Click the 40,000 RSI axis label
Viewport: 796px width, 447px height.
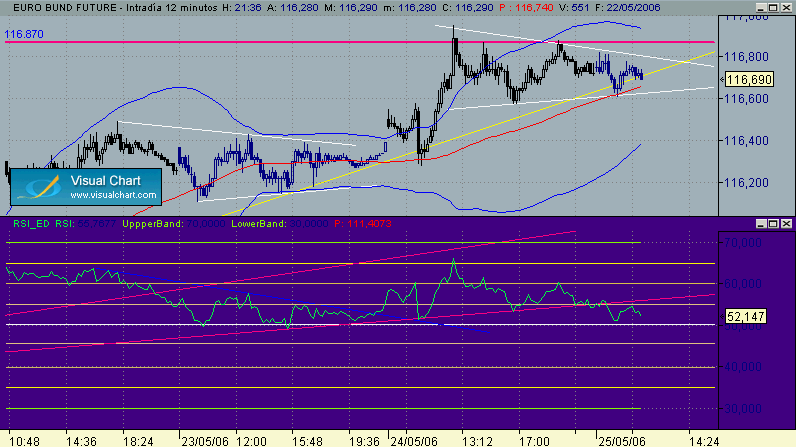[743, 367]
